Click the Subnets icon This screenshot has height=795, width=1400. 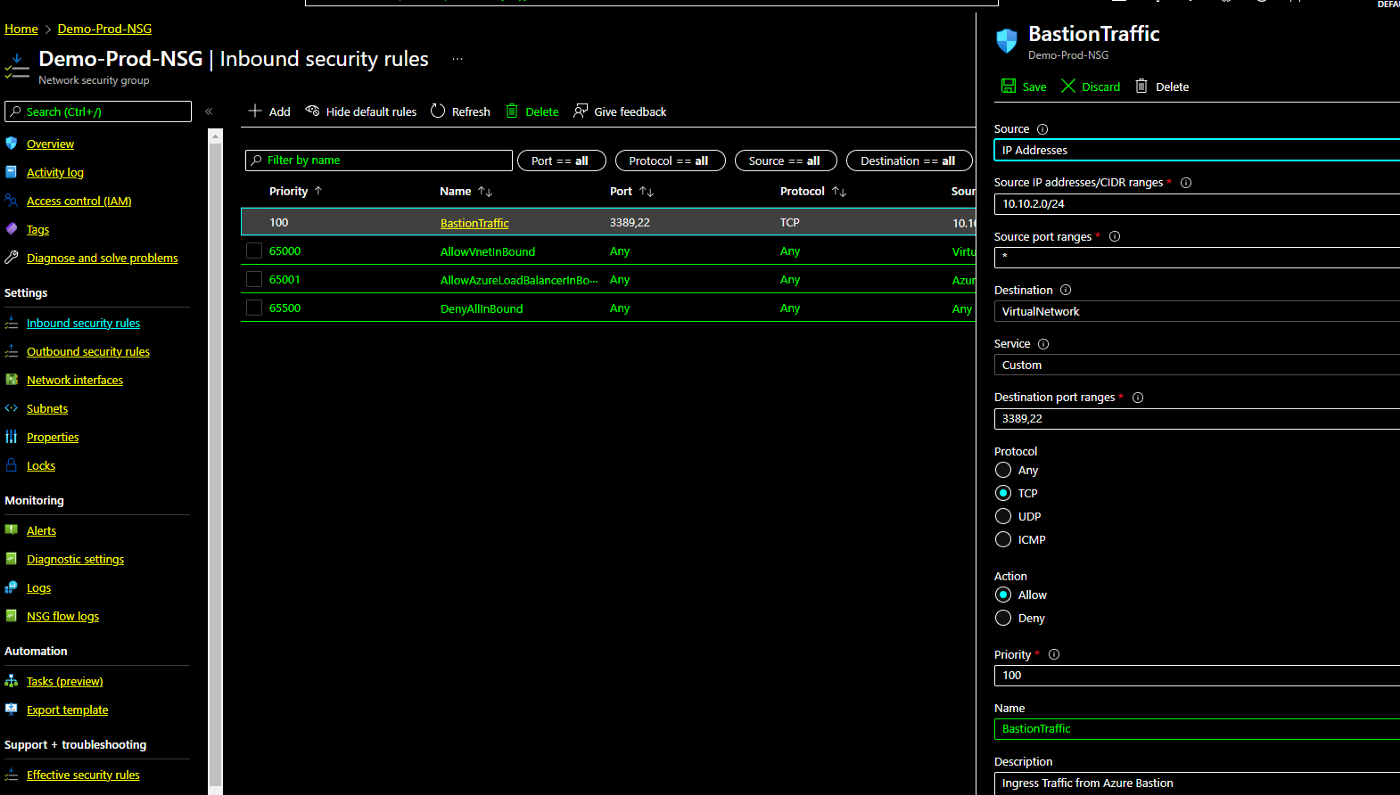click(x=12, y=408)
